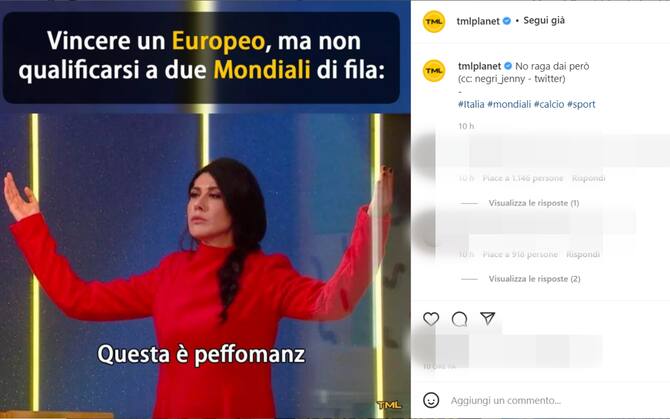Open the #mondiali hashtag

point(509,104)
